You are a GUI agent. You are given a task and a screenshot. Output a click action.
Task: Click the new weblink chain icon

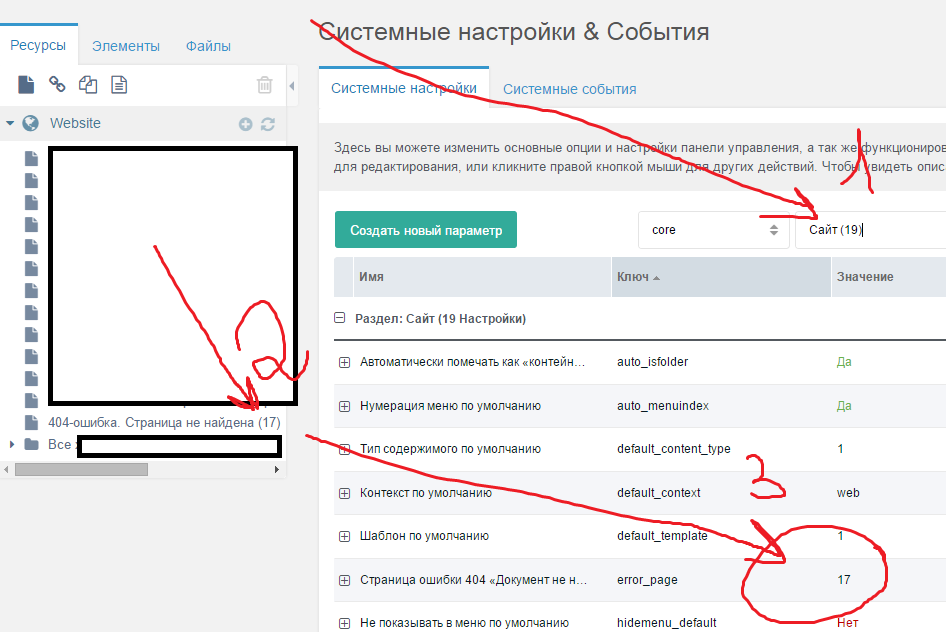tap(57, 84)
